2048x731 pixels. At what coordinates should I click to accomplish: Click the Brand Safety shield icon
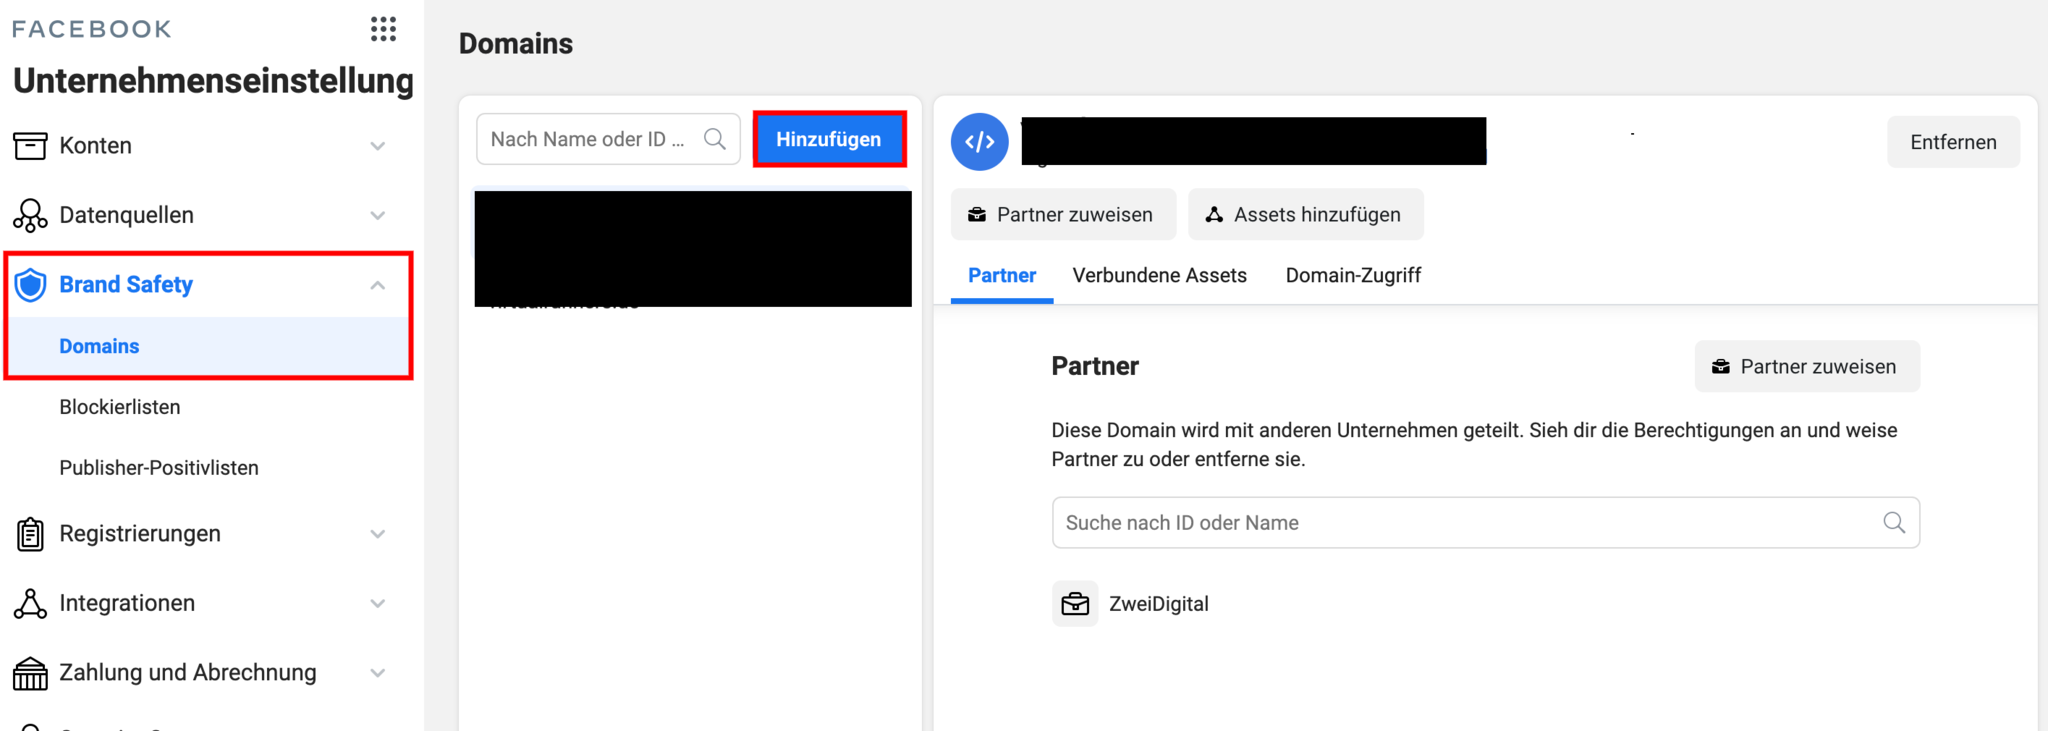(x=31, y=285)
